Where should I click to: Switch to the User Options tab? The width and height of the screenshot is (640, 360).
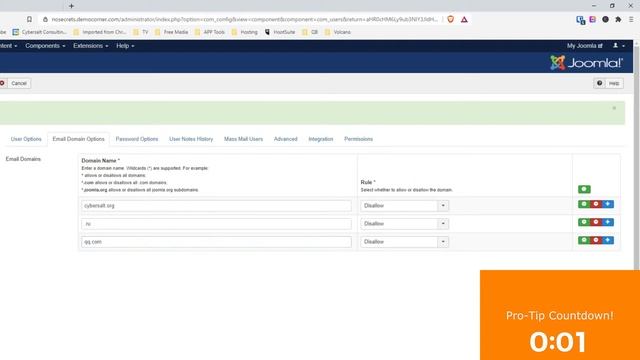26,139
